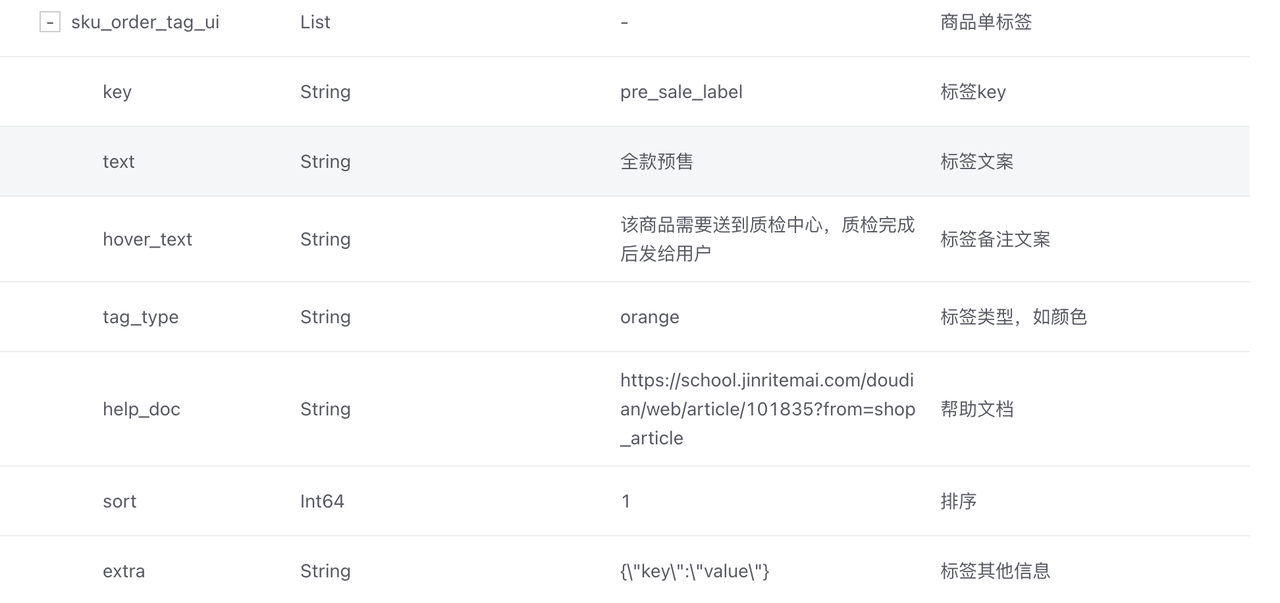Select the key field name

(117, 92)
